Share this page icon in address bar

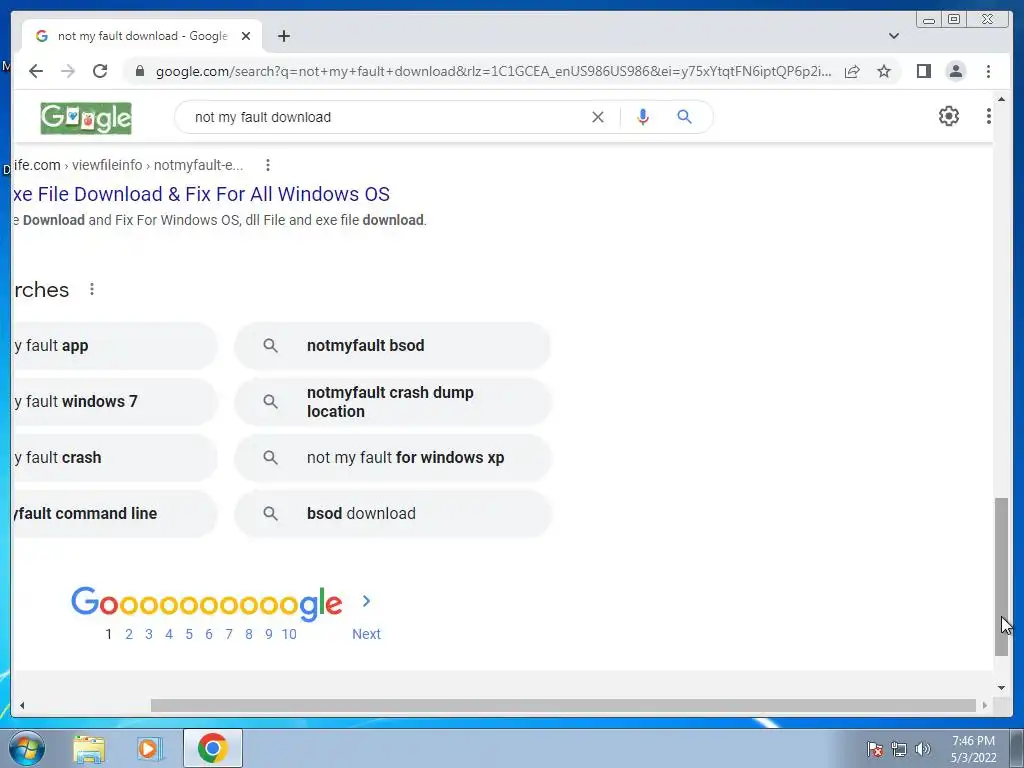tap(852, 71)
